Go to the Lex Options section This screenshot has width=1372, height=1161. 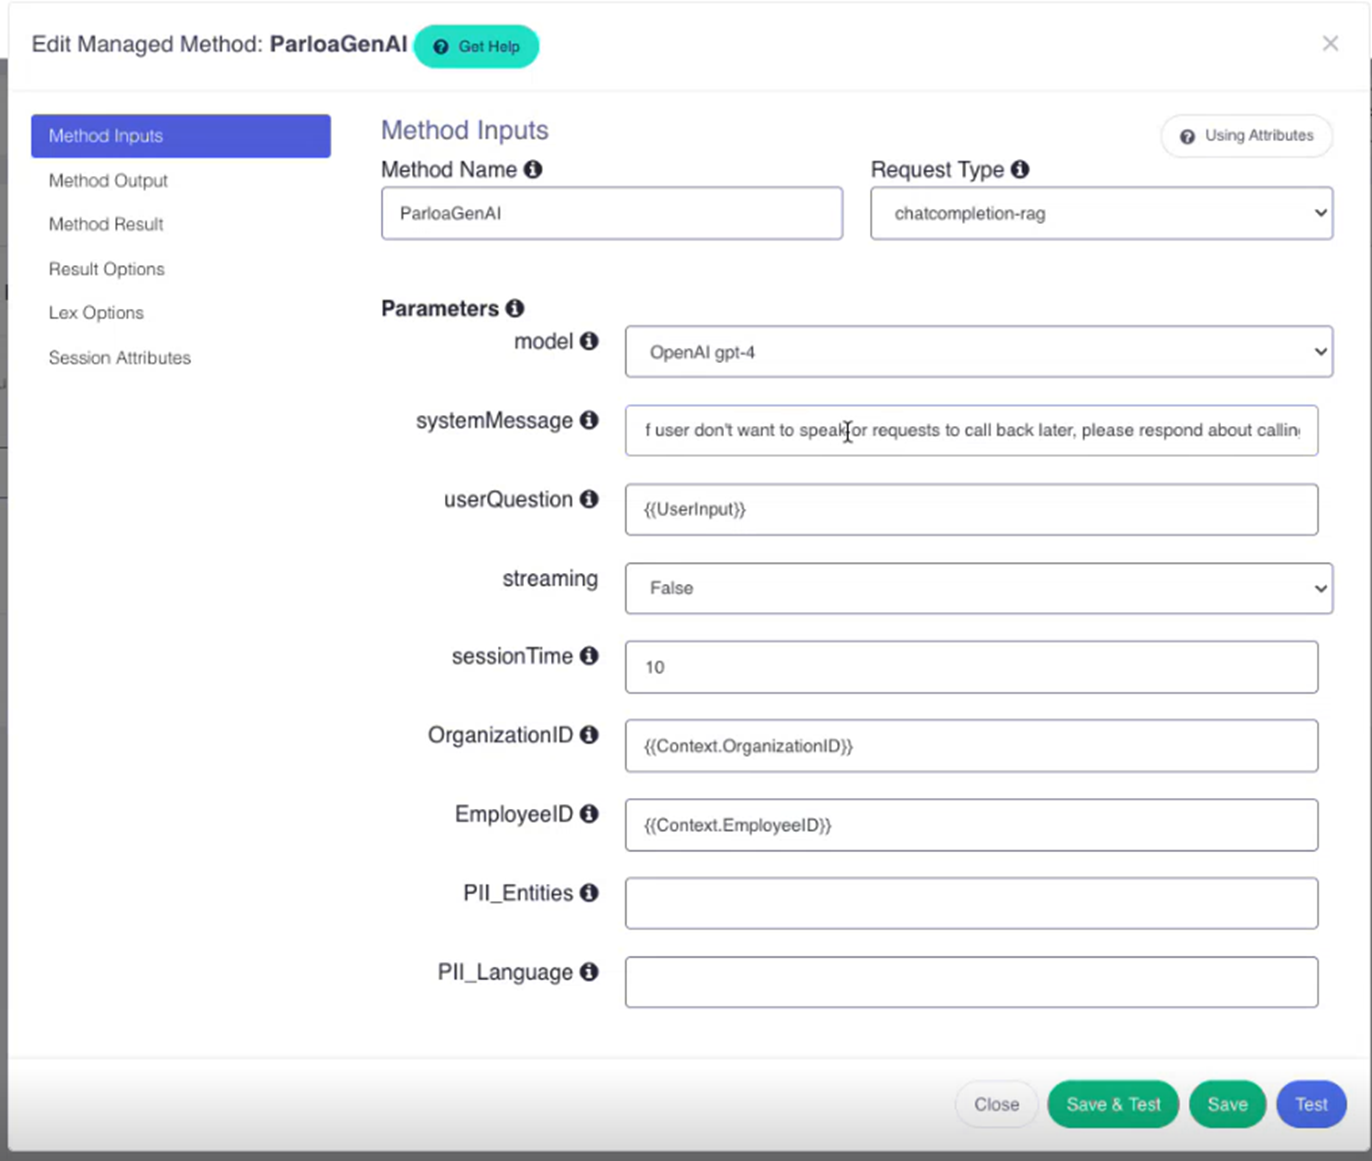pos(96,313)
